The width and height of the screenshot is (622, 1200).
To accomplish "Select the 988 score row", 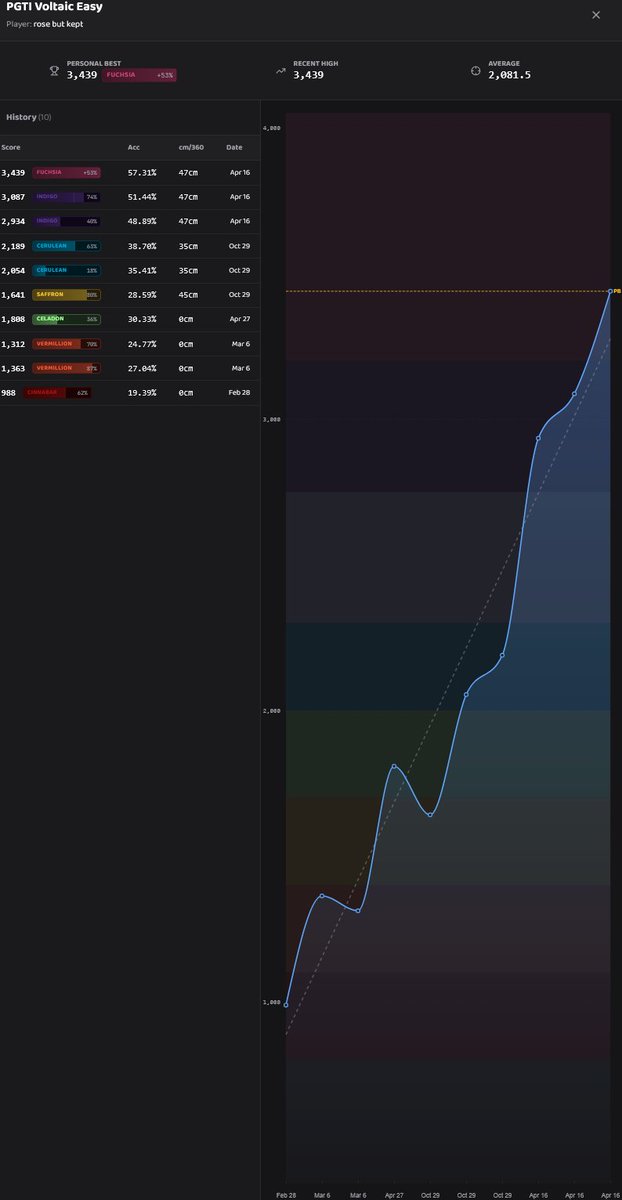I will pos(130,393).
